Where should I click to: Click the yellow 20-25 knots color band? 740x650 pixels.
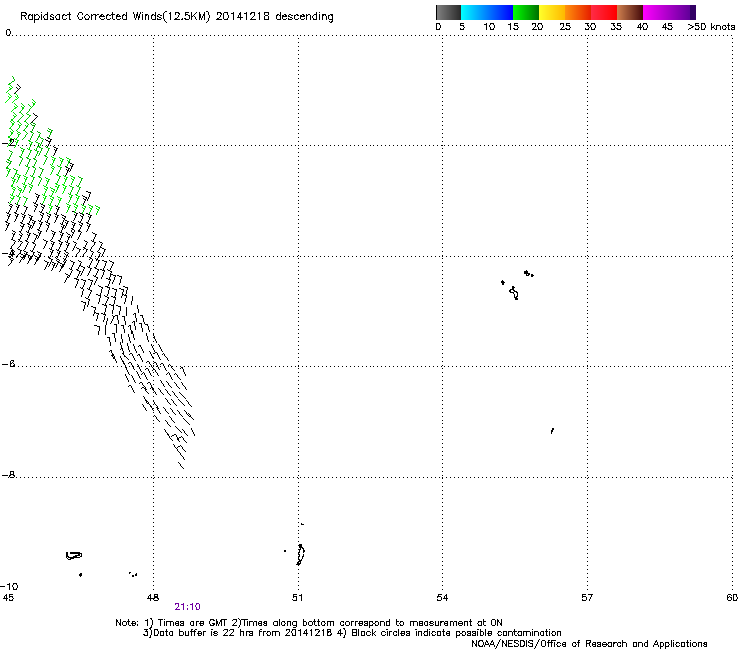(552, 12)
